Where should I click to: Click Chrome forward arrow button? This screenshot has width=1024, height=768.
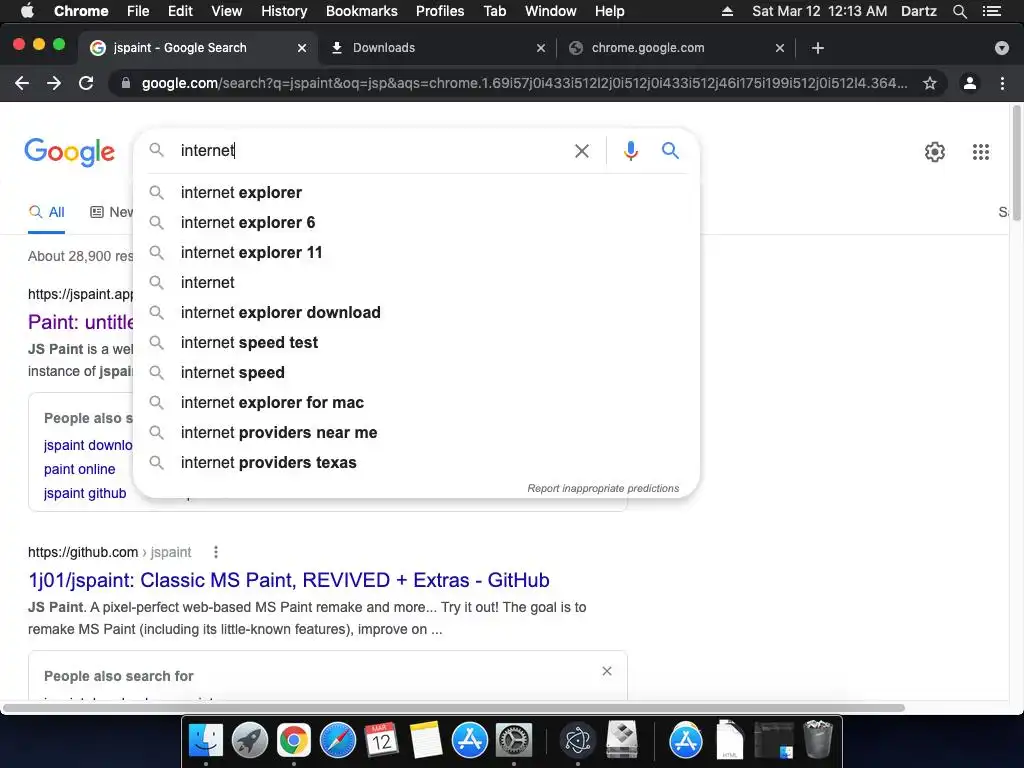click(x=54, y=83)
